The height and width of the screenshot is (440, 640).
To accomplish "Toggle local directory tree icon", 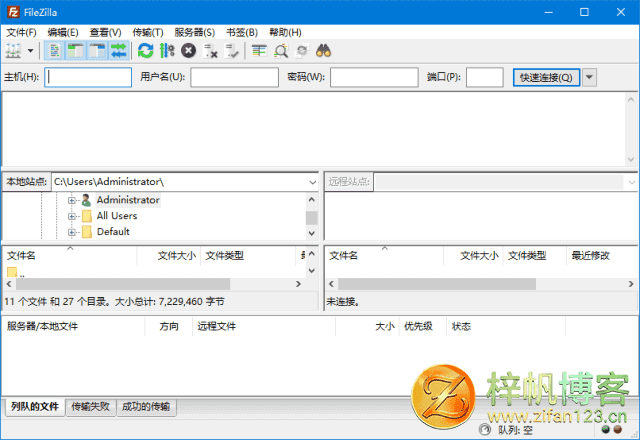I will pos(76,51).
